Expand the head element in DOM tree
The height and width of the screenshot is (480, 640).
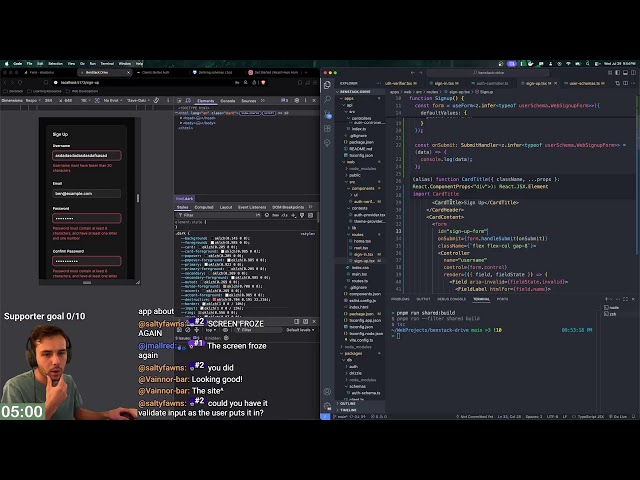pyautogui.click(x=181, y=118)
